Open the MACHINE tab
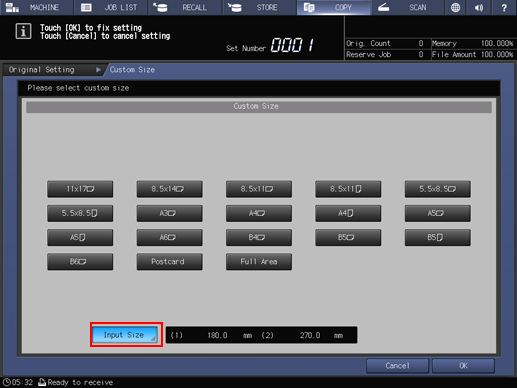Viewport: 517px width, 388px height. coord(37,7)
